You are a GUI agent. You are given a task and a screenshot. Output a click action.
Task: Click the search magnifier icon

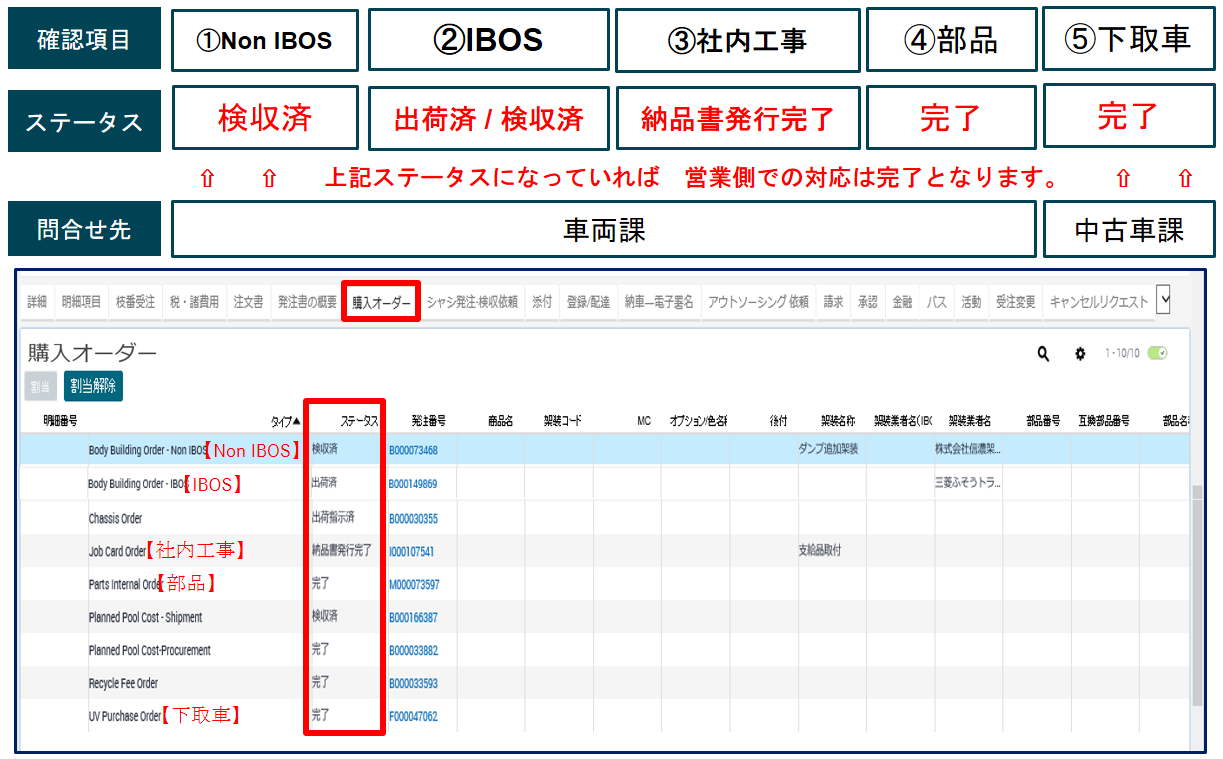pyautogui.click(x=1043, y=354)
